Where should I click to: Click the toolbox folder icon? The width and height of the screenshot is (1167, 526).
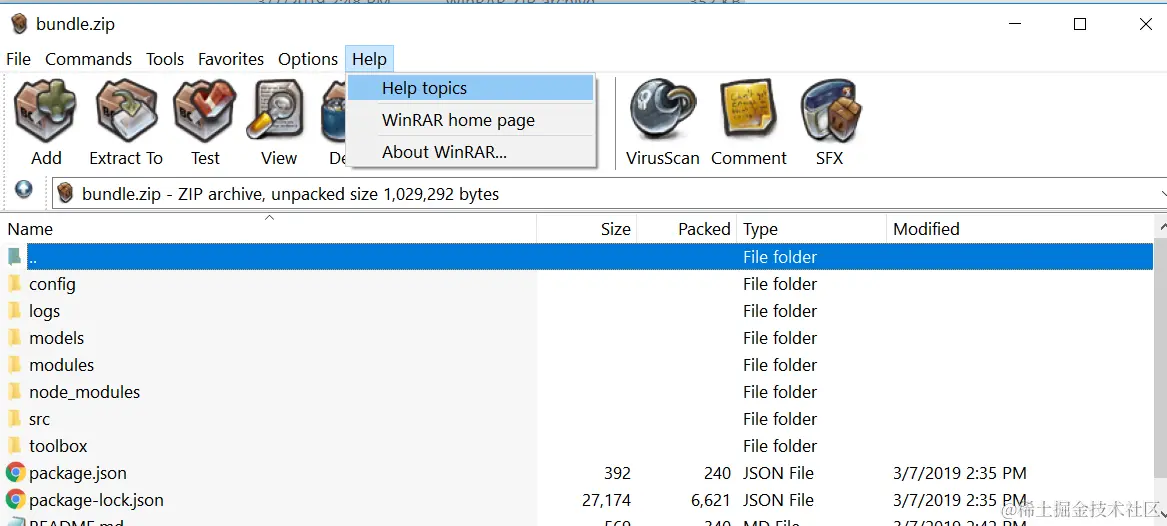(x=14, y=446)
